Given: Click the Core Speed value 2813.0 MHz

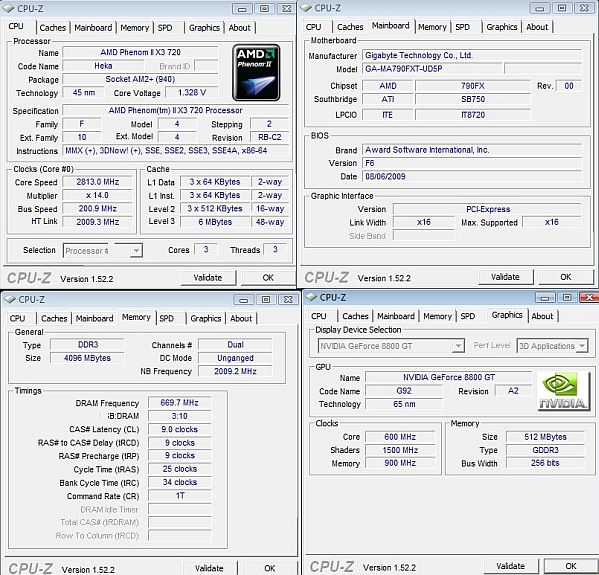Looking at the screenshot, I should click(x=97, y=182).
